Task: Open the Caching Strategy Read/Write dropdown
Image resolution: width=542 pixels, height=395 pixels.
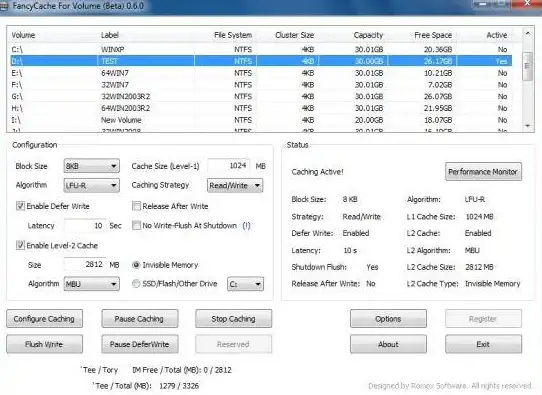Action: 235,185
